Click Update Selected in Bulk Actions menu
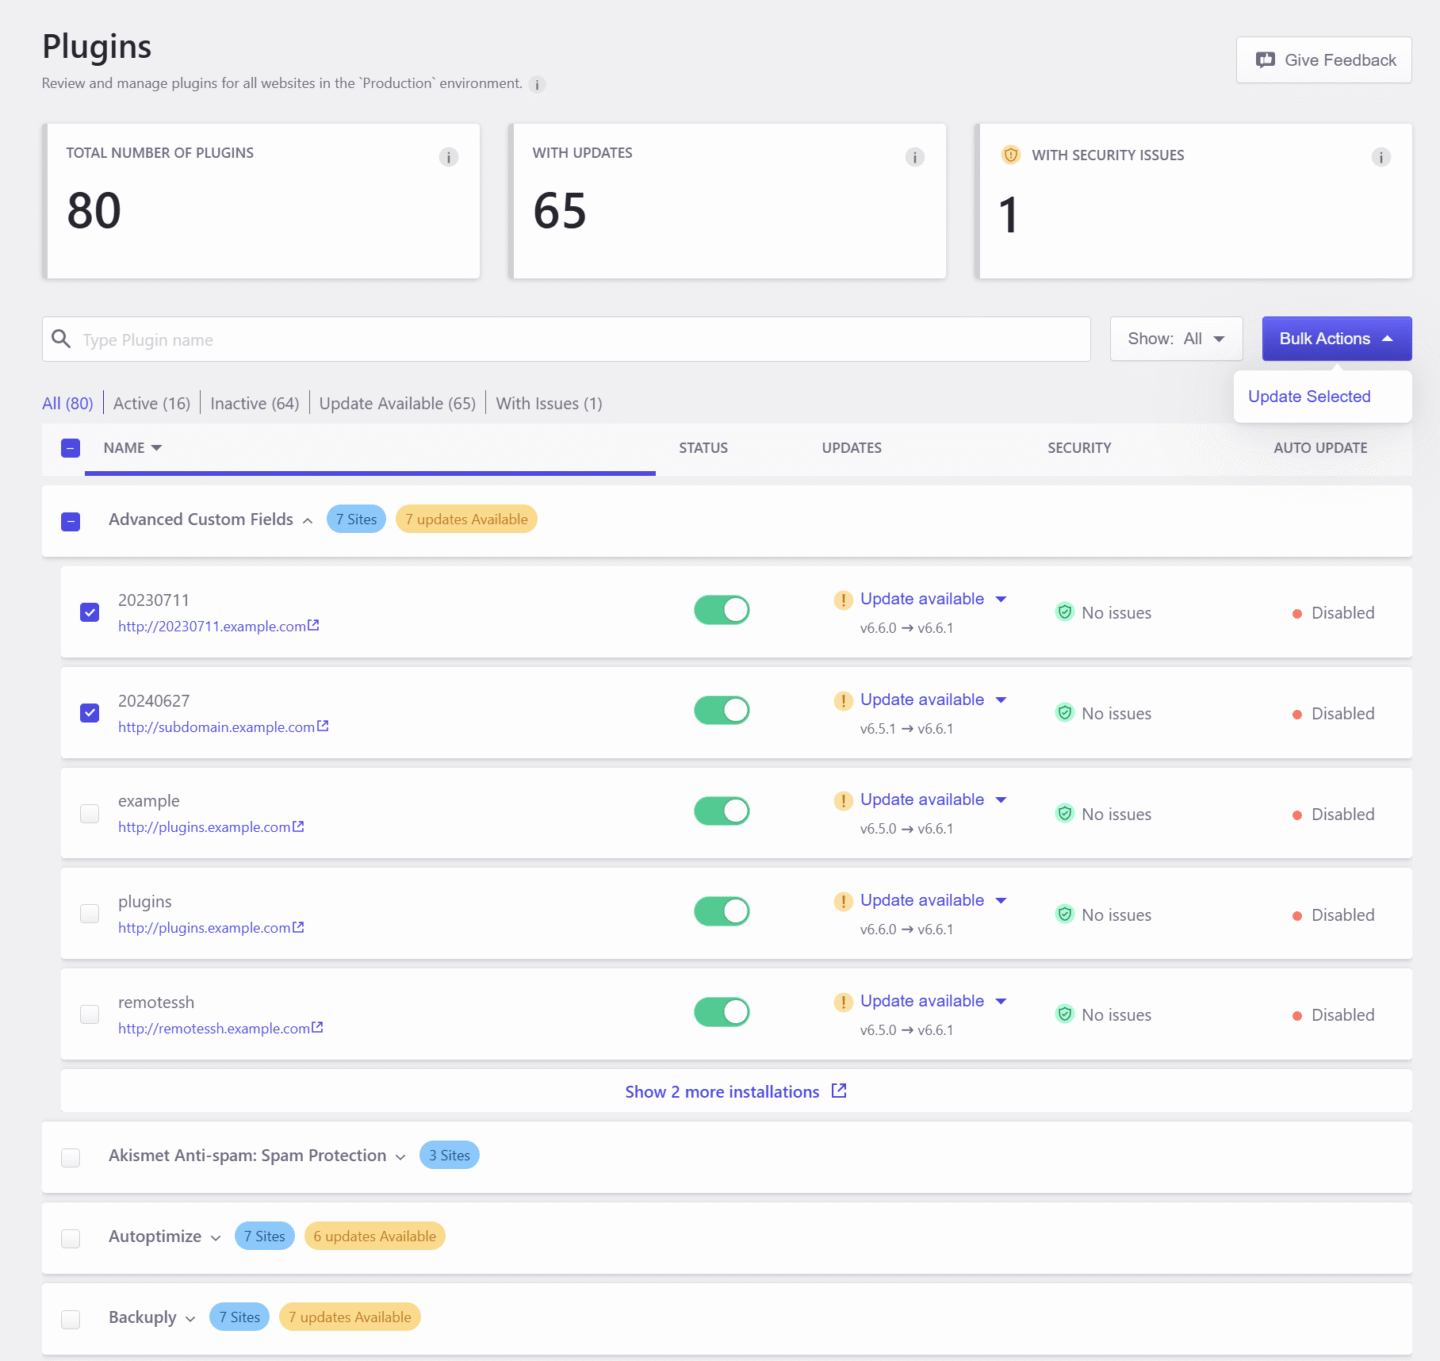1440x1361 pixels. tap(1309, 396)
